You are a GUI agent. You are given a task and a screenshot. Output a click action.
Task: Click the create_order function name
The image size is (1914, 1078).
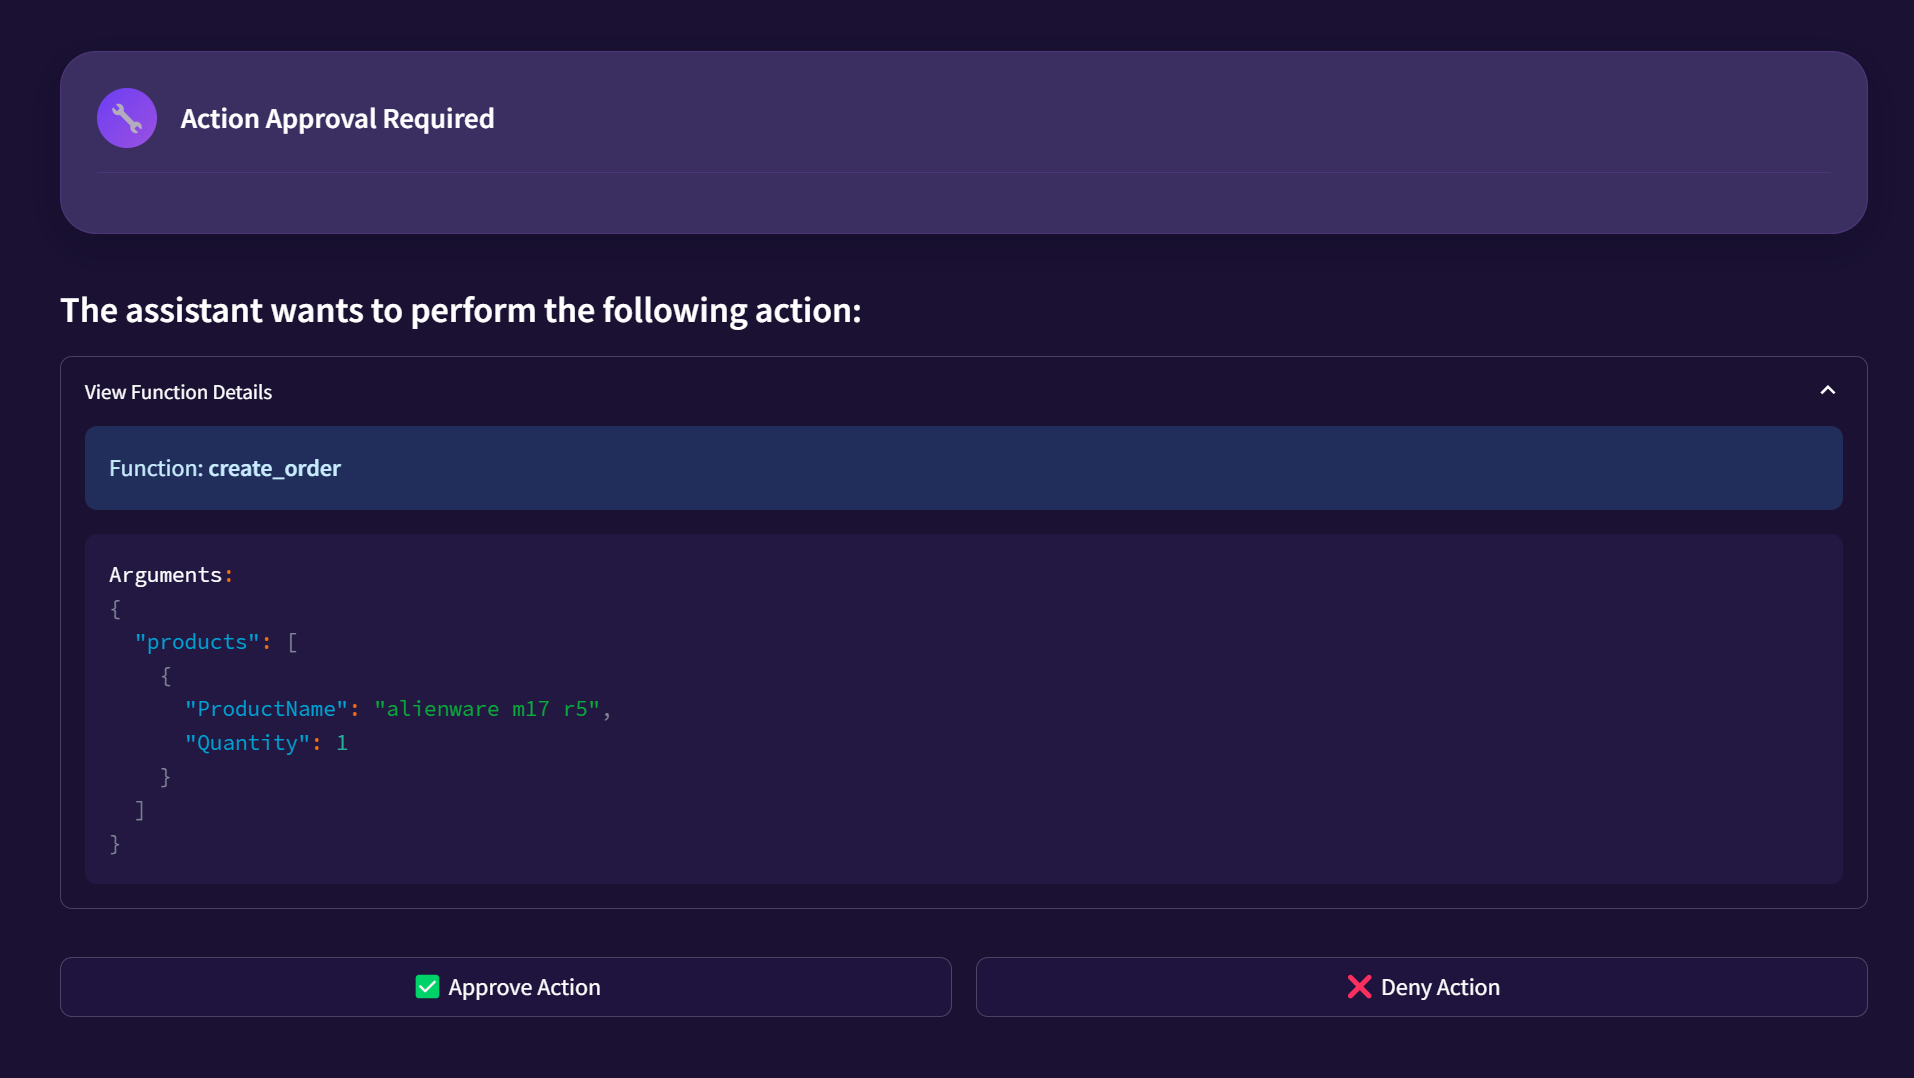click(274, 468)
